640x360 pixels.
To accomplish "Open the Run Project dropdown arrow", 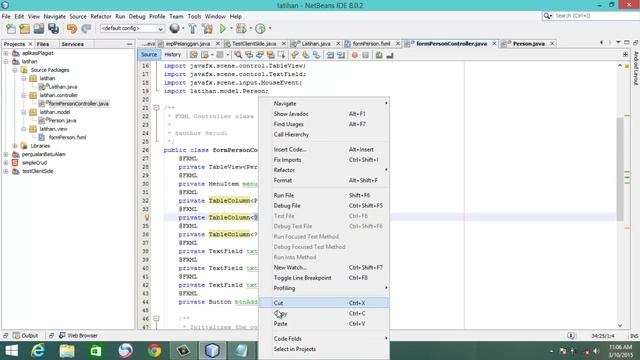I will [231, 29].
